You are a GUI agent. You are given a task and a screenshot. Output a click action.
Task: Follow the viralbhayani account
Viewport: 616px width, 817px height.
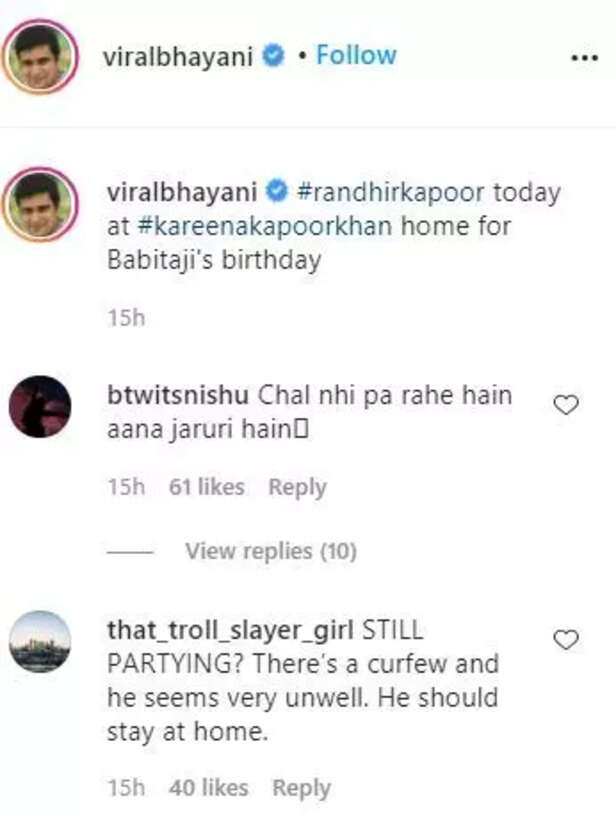(x=355, y=55)
